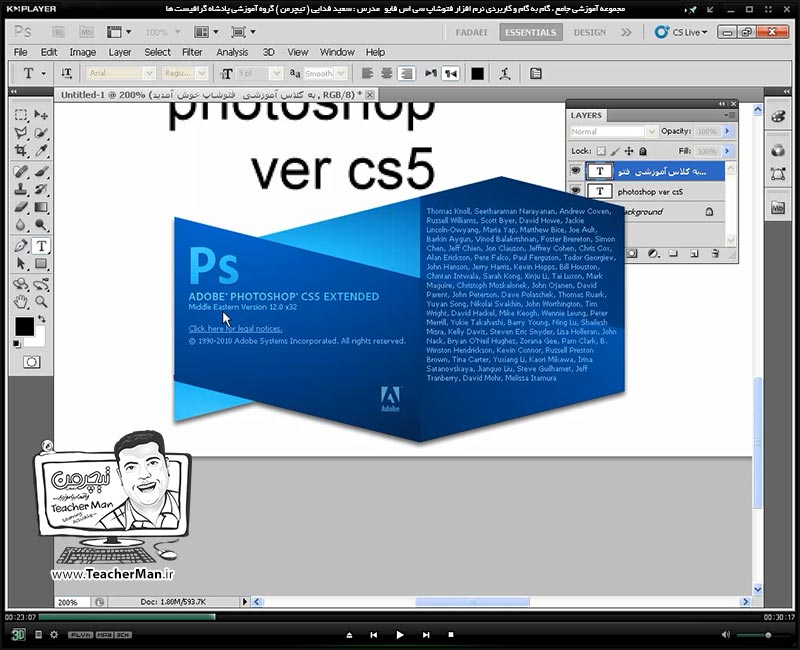Screen dimensions: 800x650
Task: Open the Opacity slider arrow
Action: pos(727,132)
